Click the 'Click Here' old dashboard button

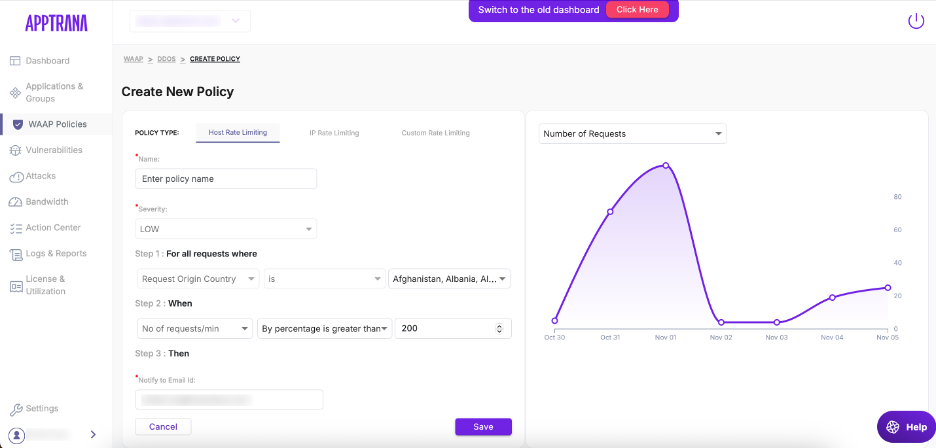click(638, 10)
